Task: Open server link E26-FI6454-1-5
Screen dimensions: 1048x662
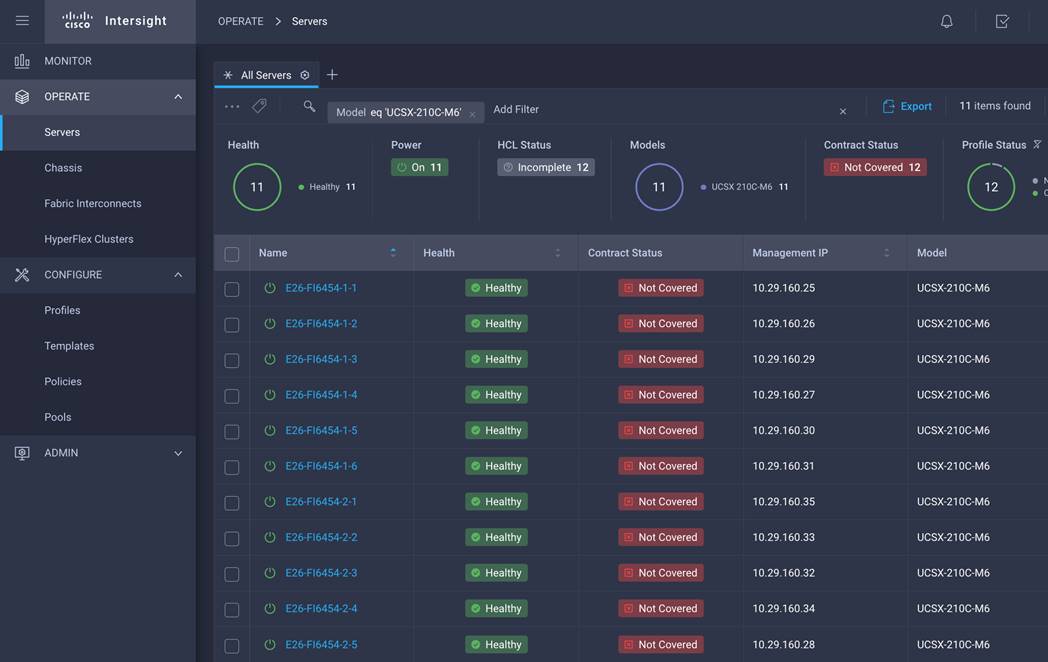Action: pyautogui.click(x=321, y=431)
